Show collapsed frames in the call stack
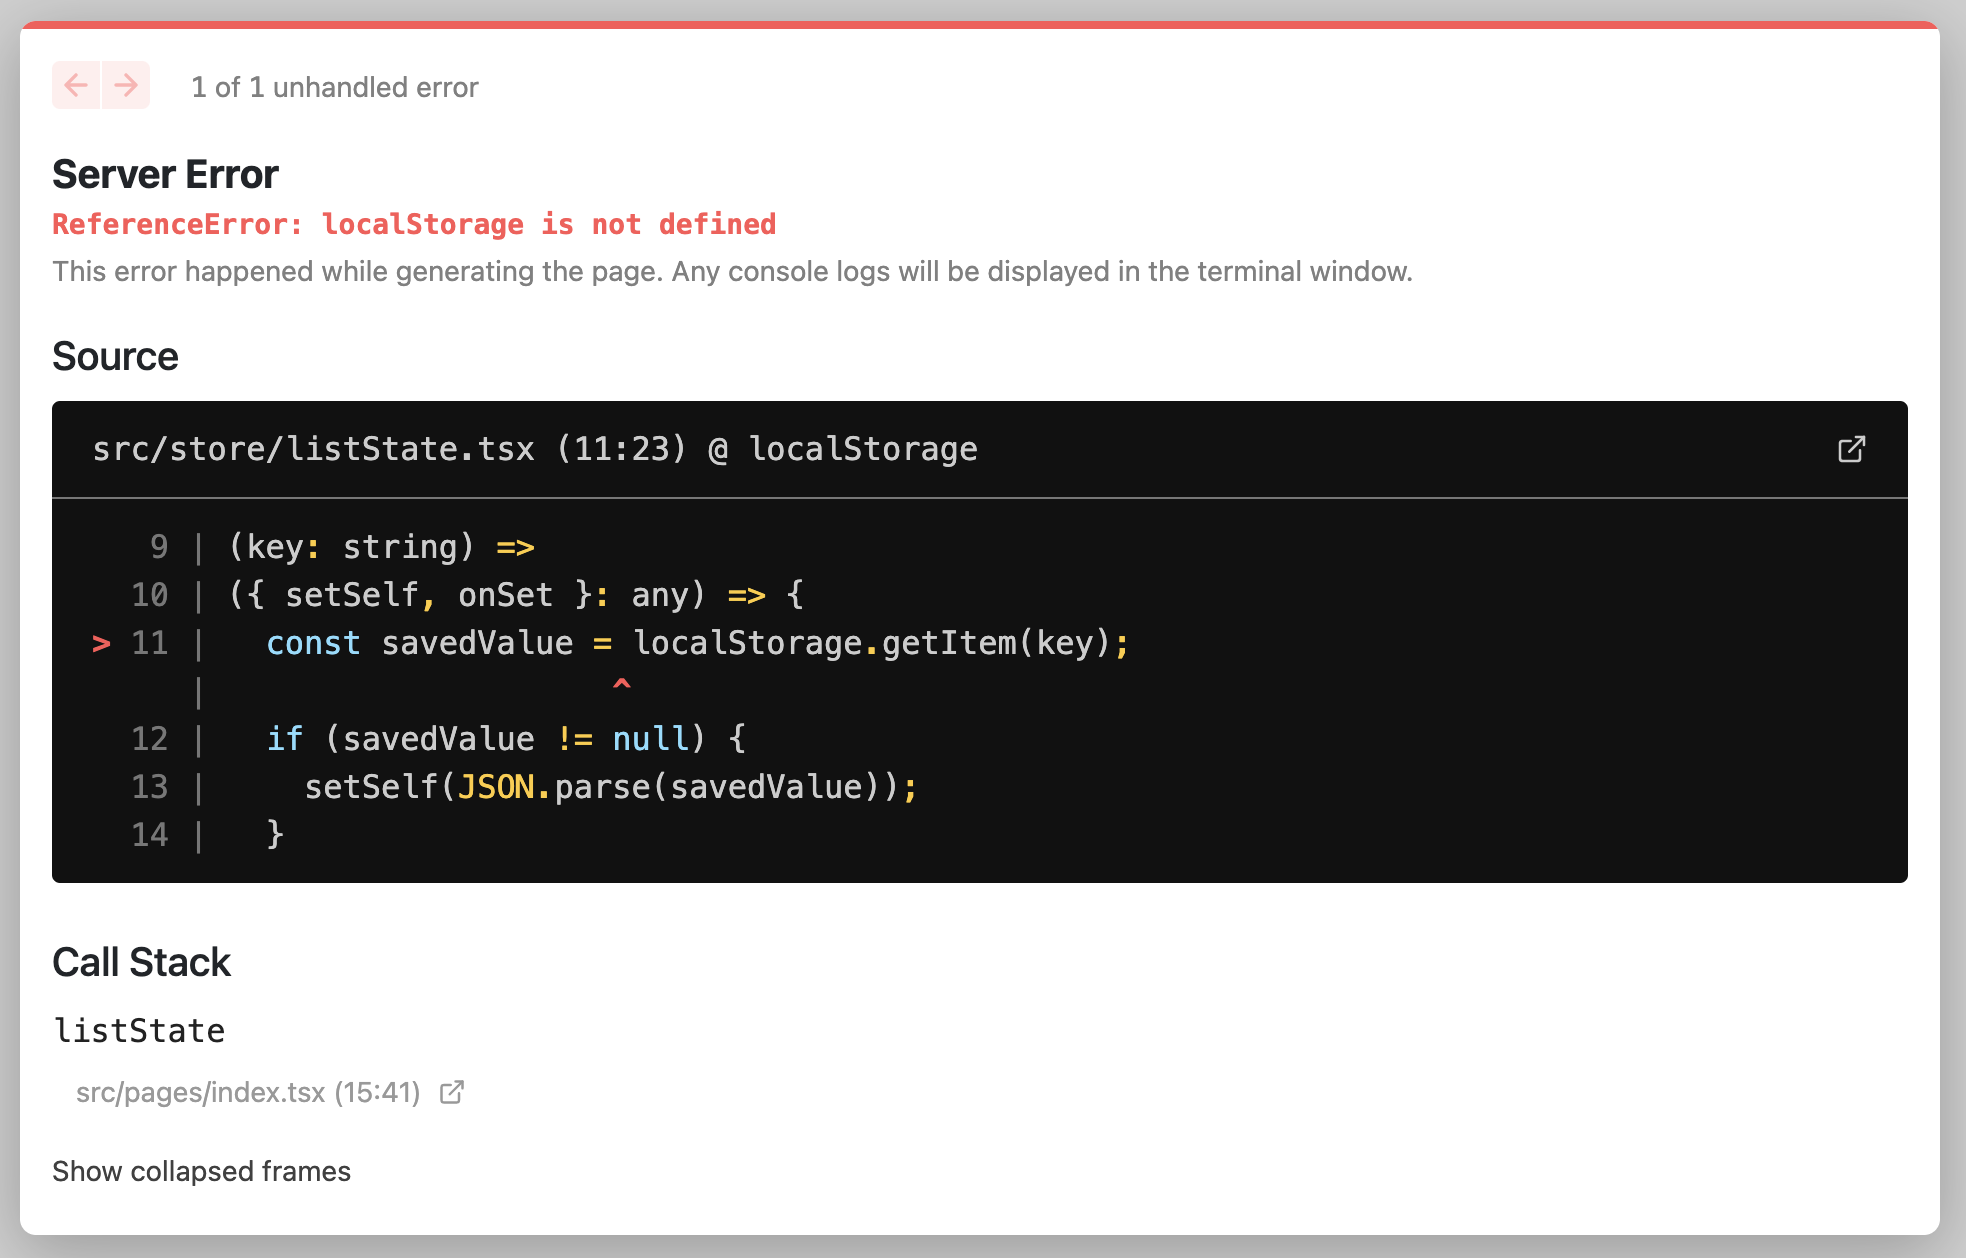 tap(201, 1171)
